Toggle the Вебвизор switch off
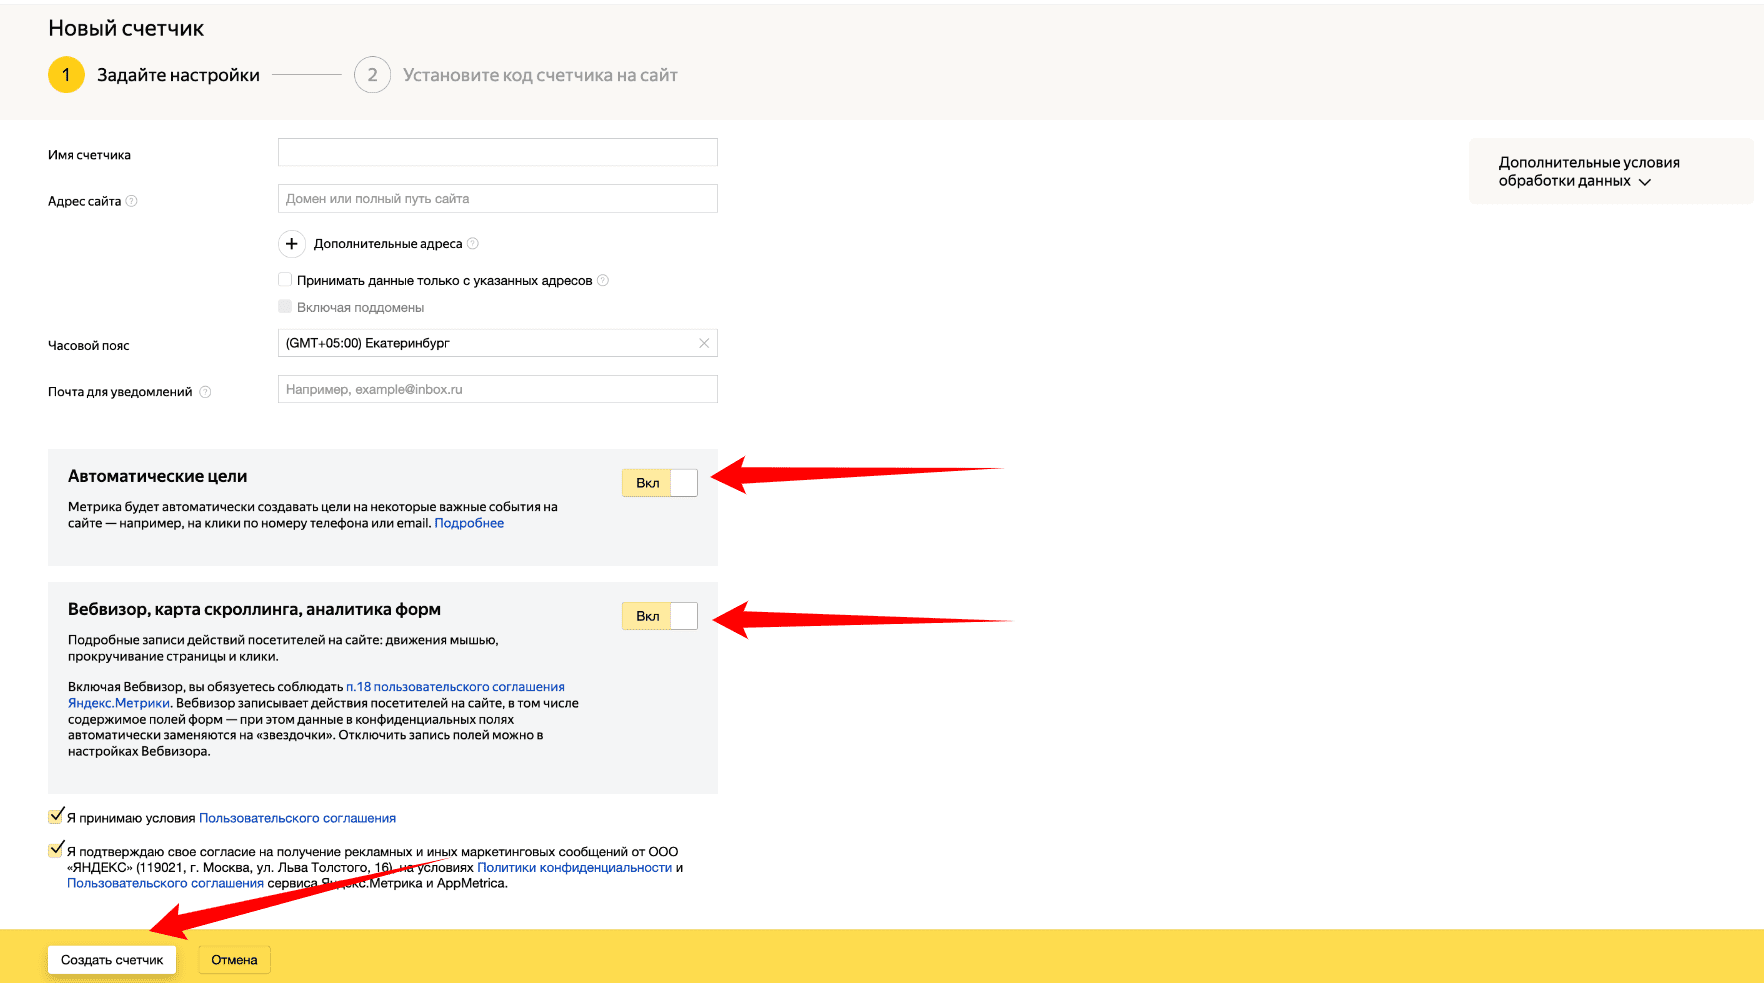The width and height of the screenshot is (1764, 983). point(660,616)
